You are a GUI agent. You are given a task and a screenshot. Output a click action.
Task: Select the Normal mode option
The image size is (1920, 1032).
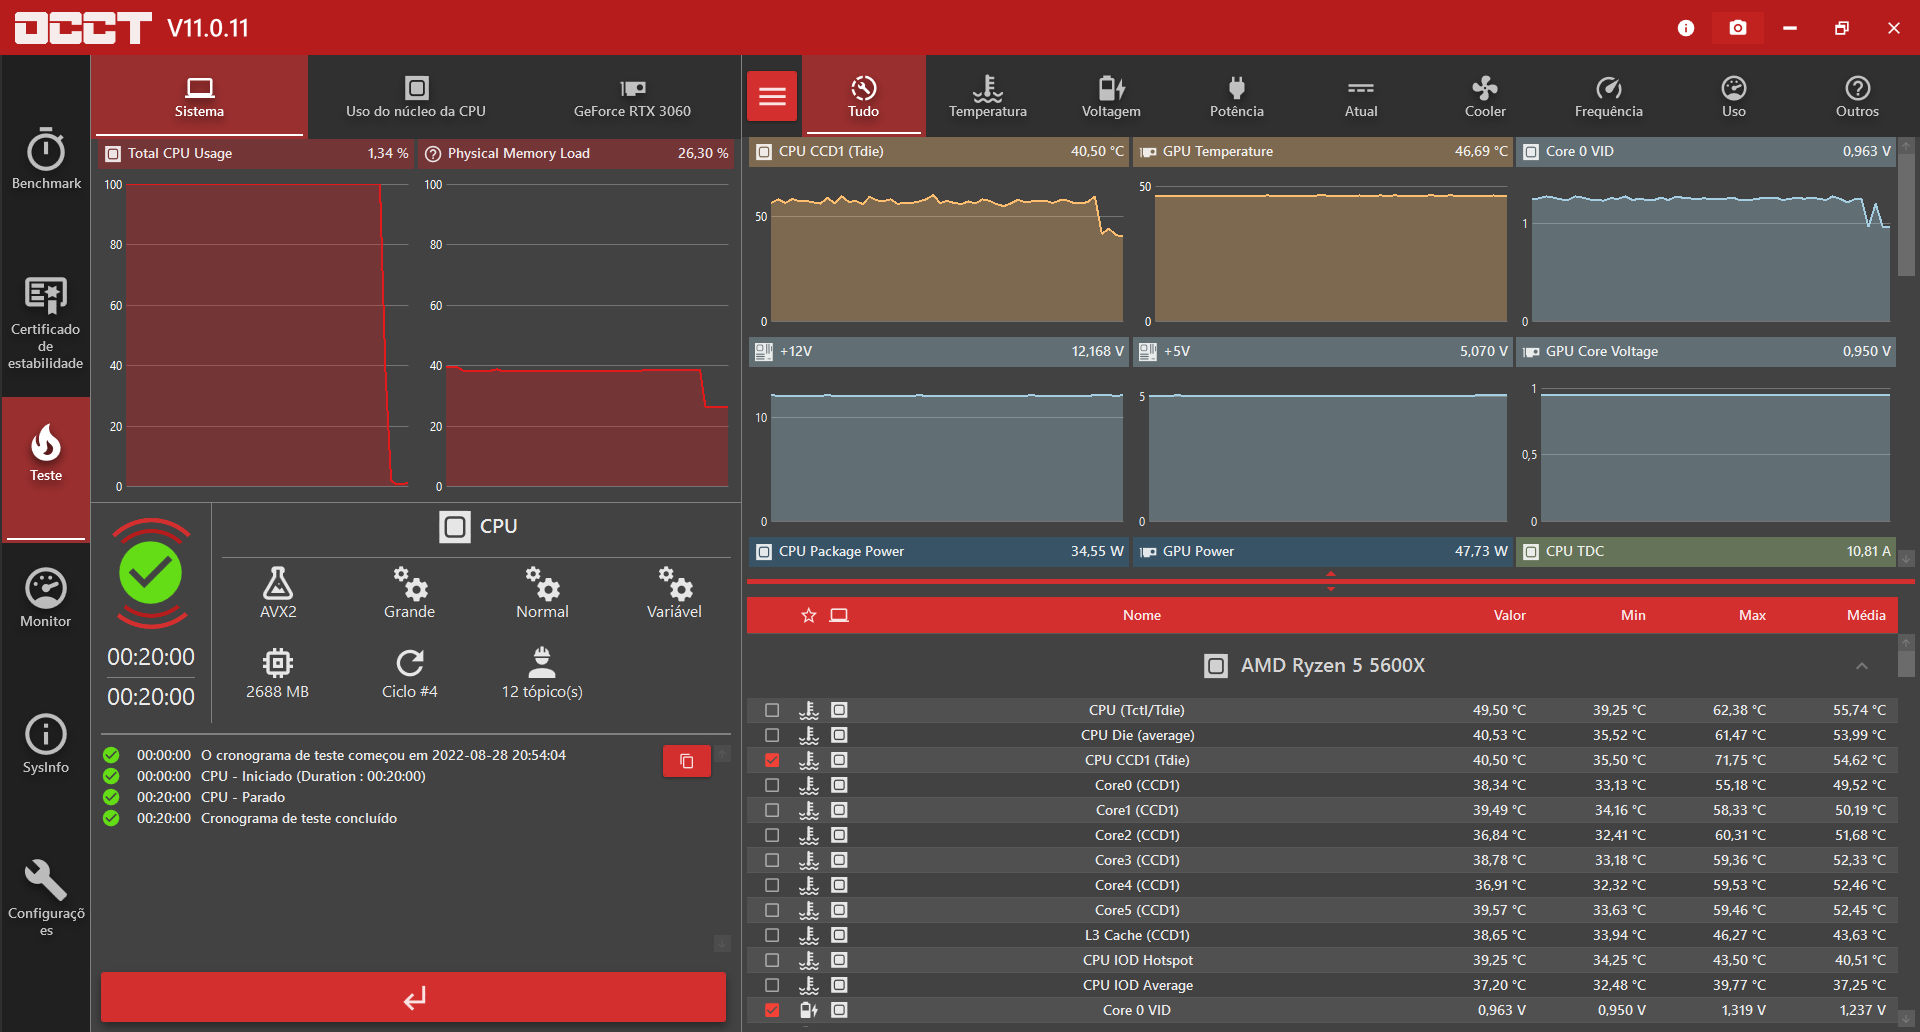point(542,593)
